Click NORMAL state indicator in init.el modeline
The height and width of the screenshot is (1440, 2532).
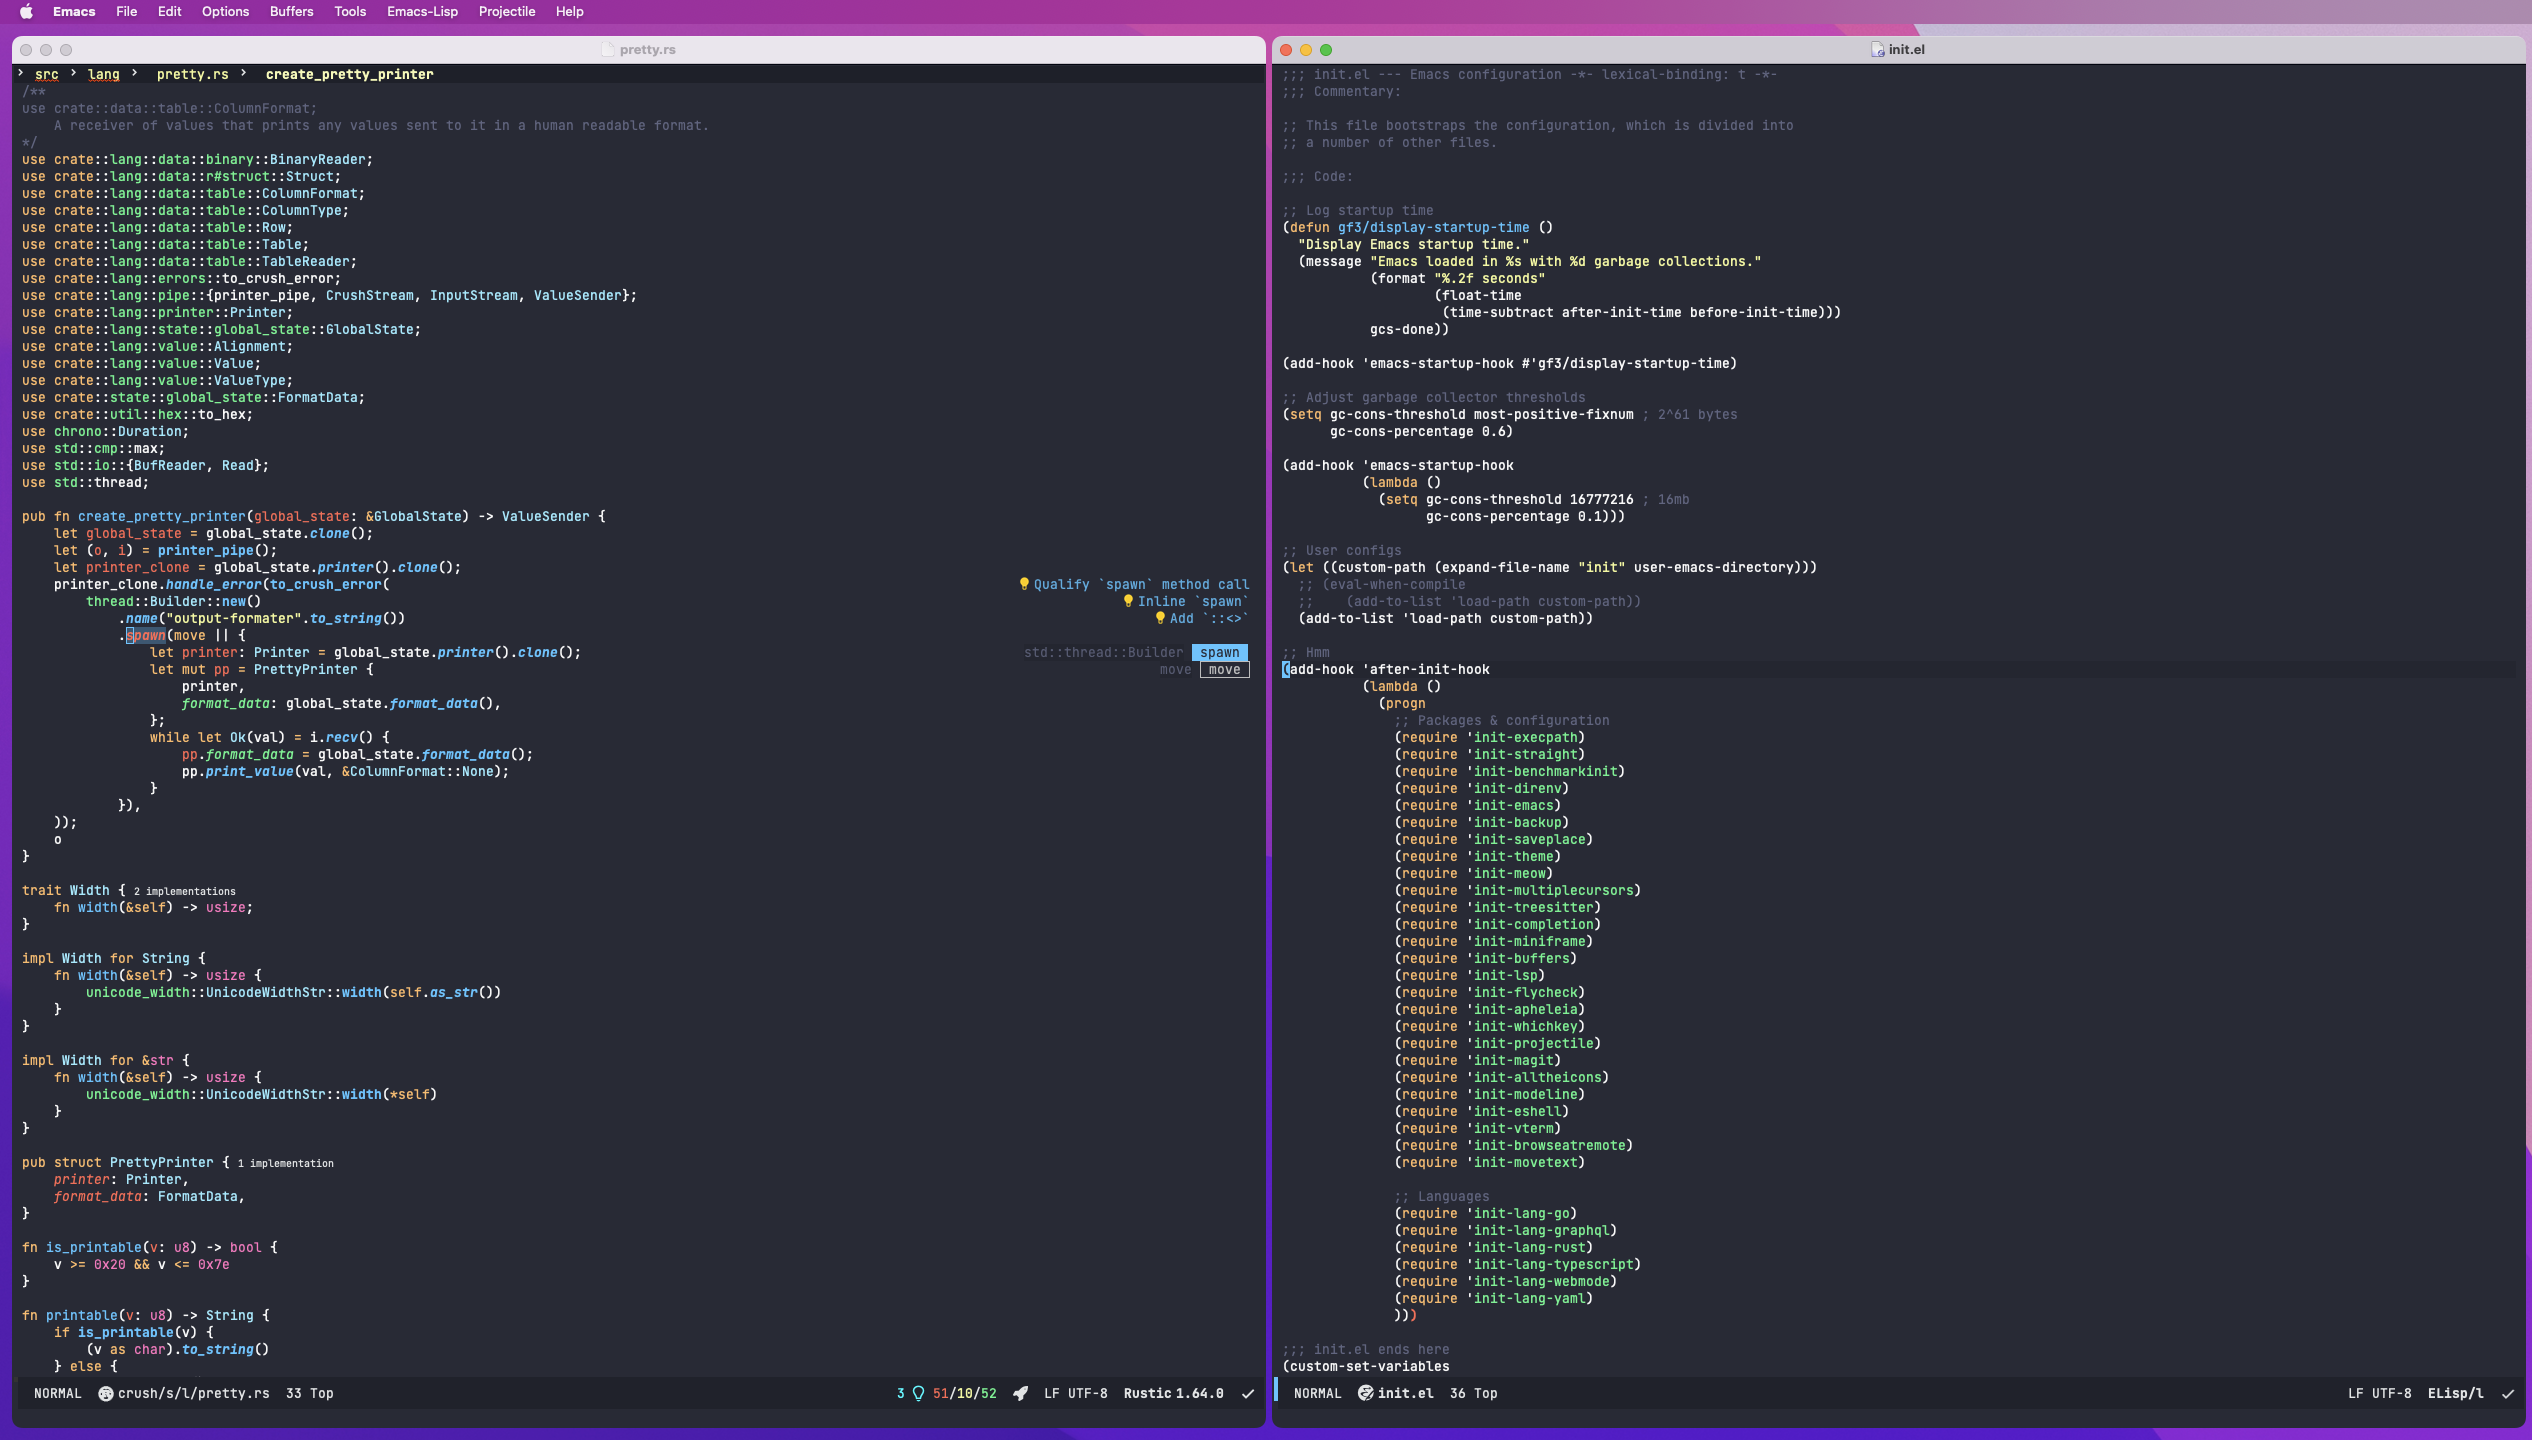click(x=1318, y=1393)
